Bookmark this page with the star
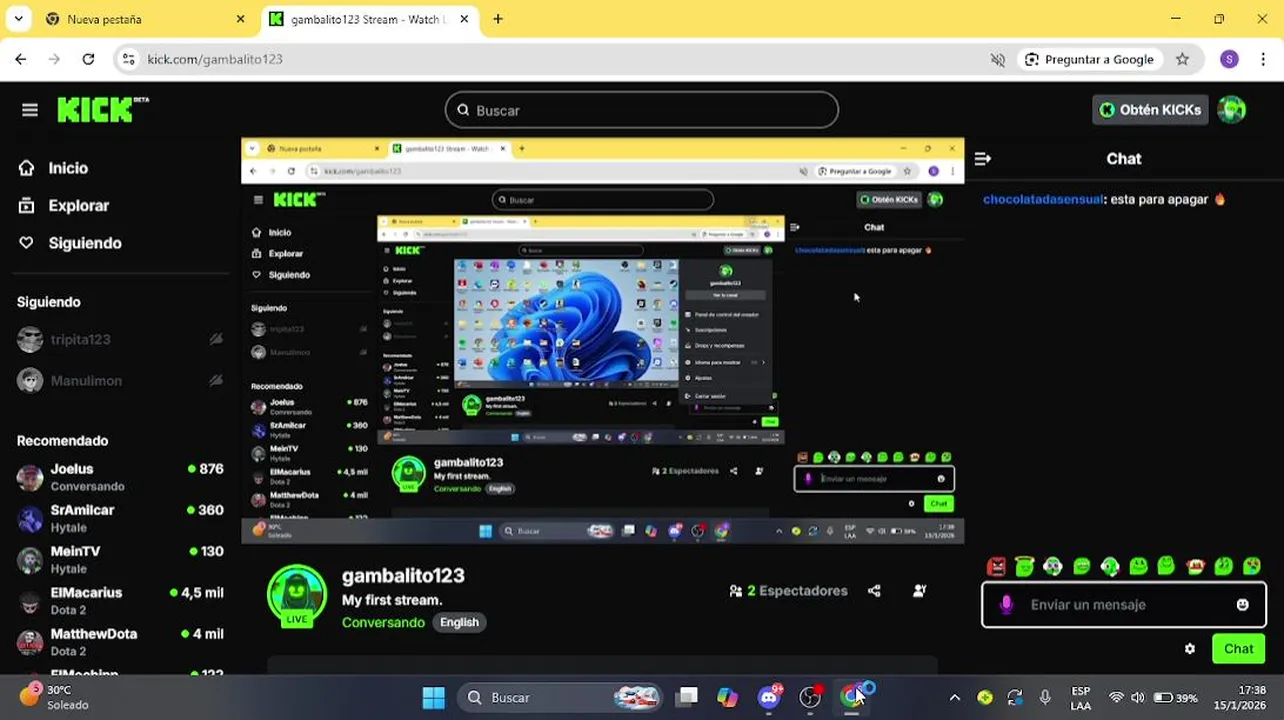The image size is (1284, 720). pos(1182,59)
